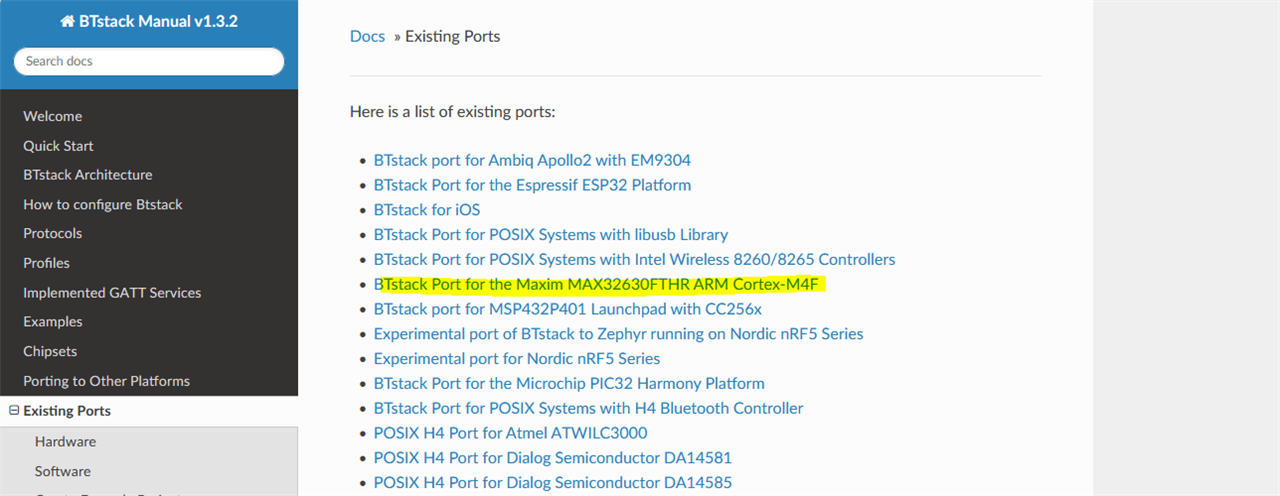1280x496 pixels.
Task: Open the Espressif ESP32 Platform port link
Action: pos(532,185)
